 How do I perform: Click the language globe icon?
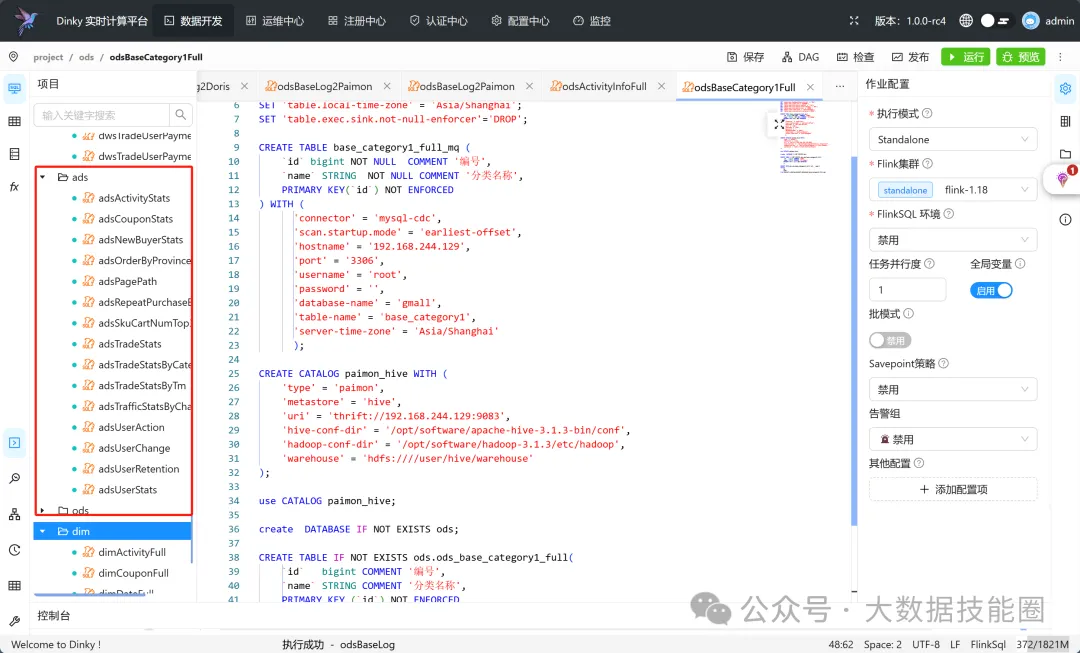click(x=966, y=21)
